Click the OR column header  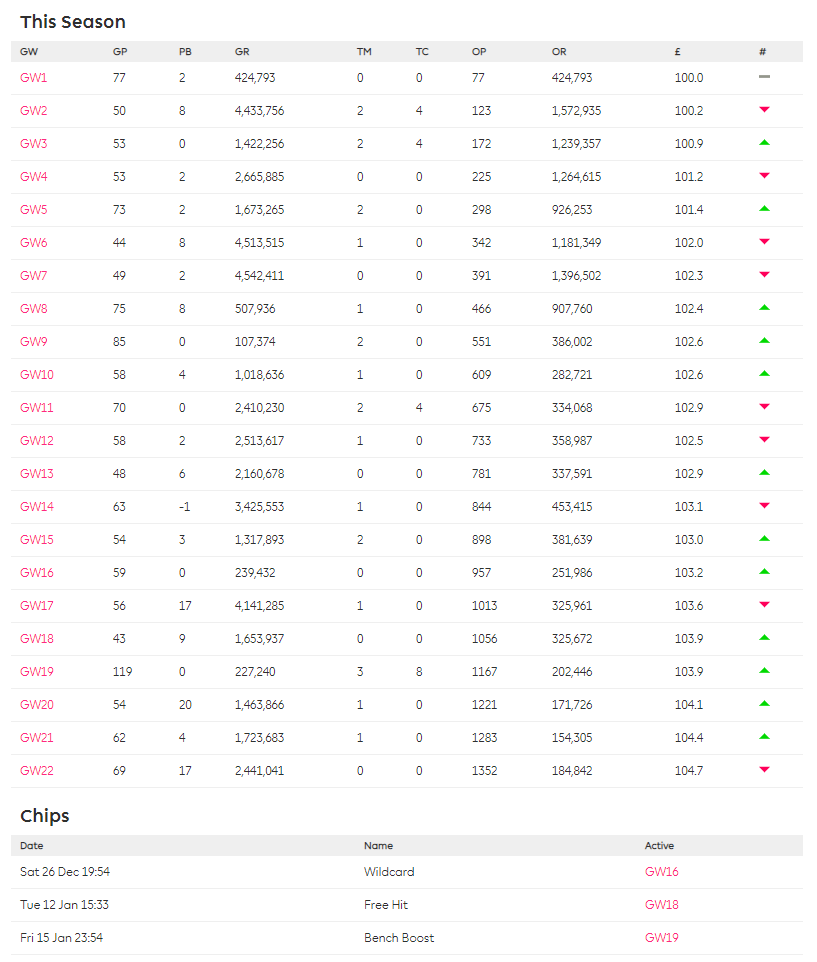click(559, 51)
